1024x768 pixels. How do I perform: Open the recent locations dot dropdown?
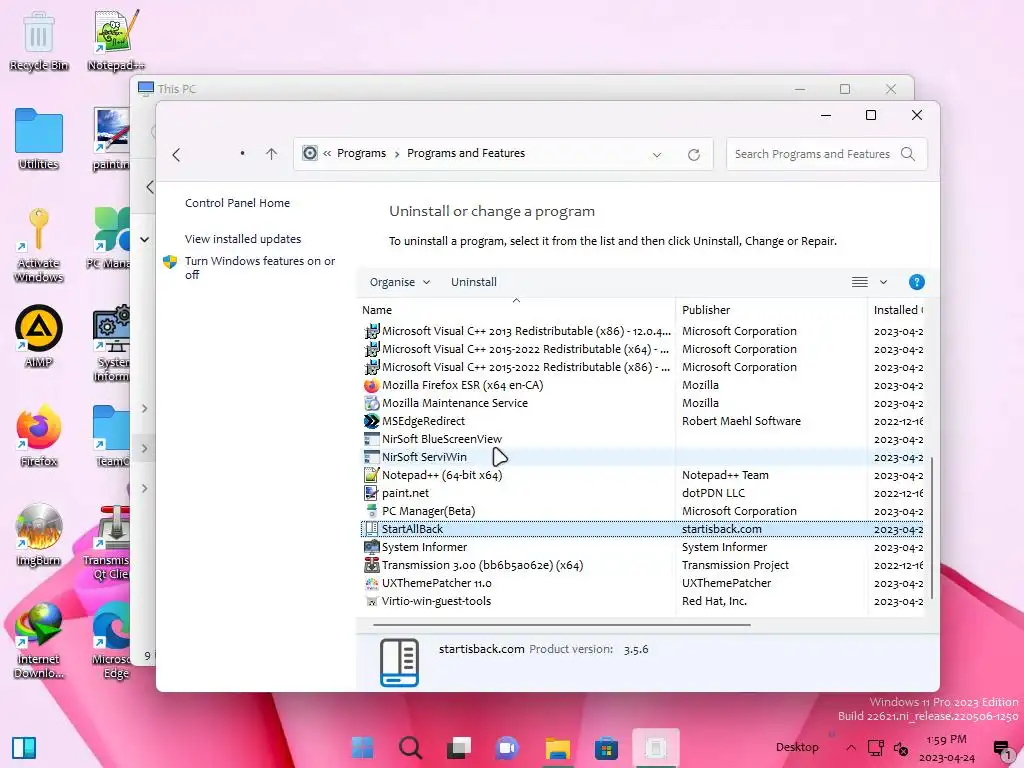point(242,153)
